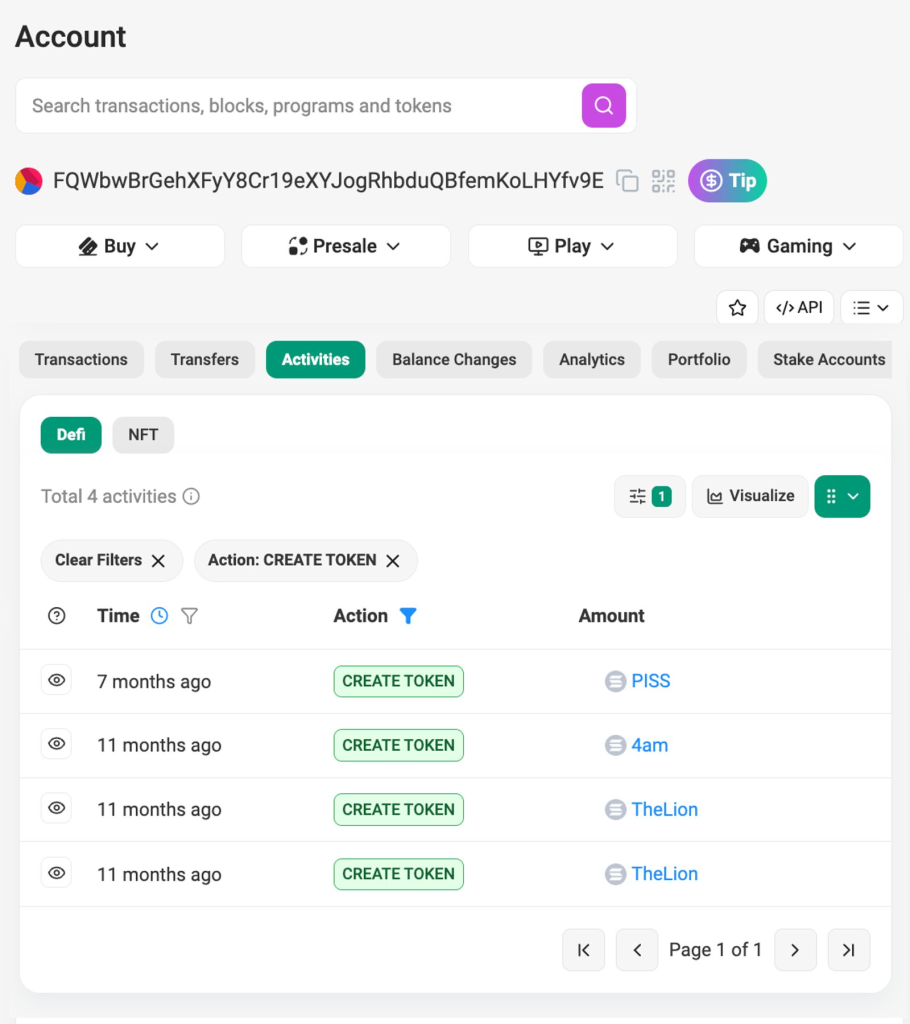Open the blue Action column filter

407,616
